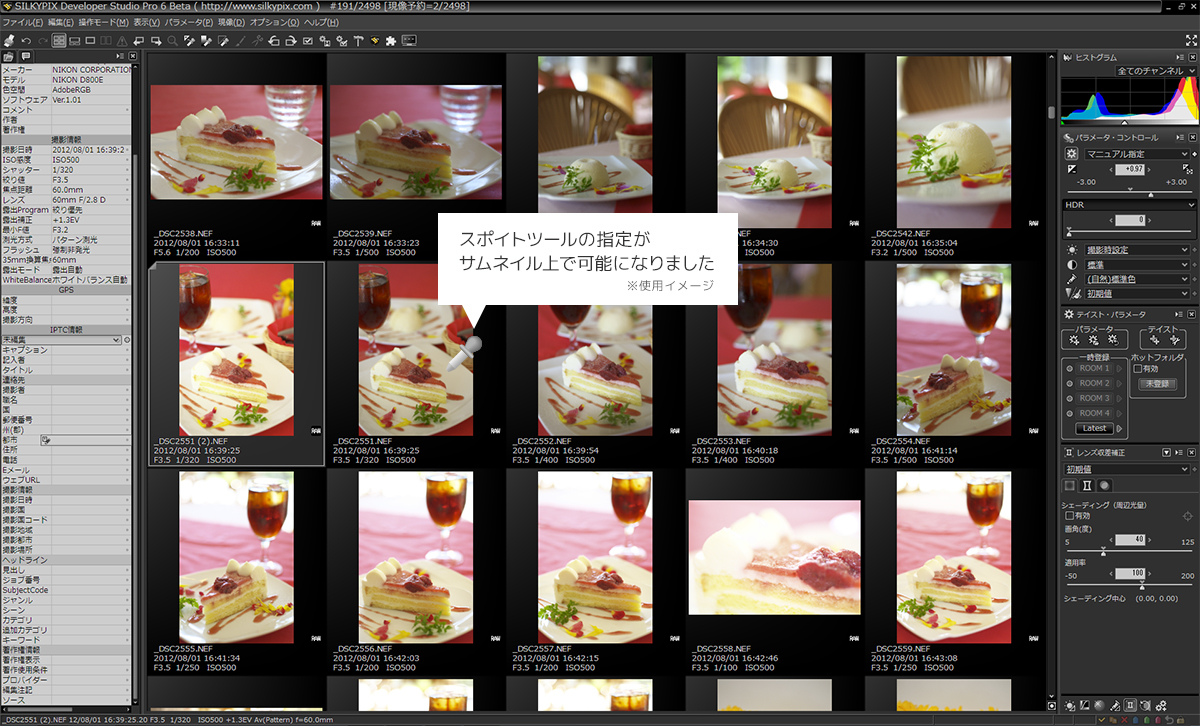This screenshot has width=1200, height=726.
Task: Select ROOM 2 temporary registration button
Action: [1094, 383]
